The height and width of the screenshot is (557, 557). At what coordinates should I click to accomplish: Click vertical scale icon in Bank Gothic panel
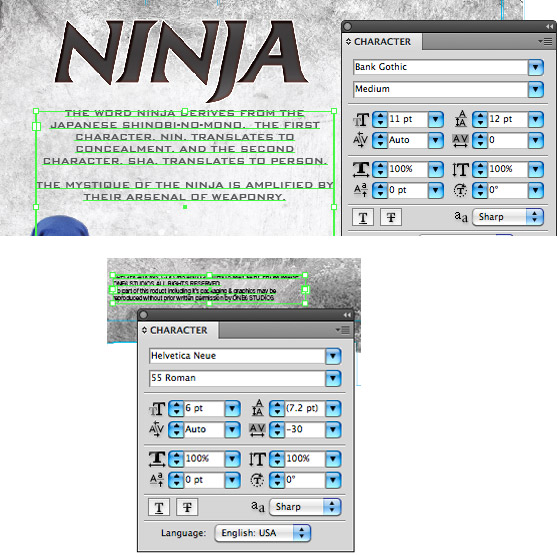(x=460, y=169)
